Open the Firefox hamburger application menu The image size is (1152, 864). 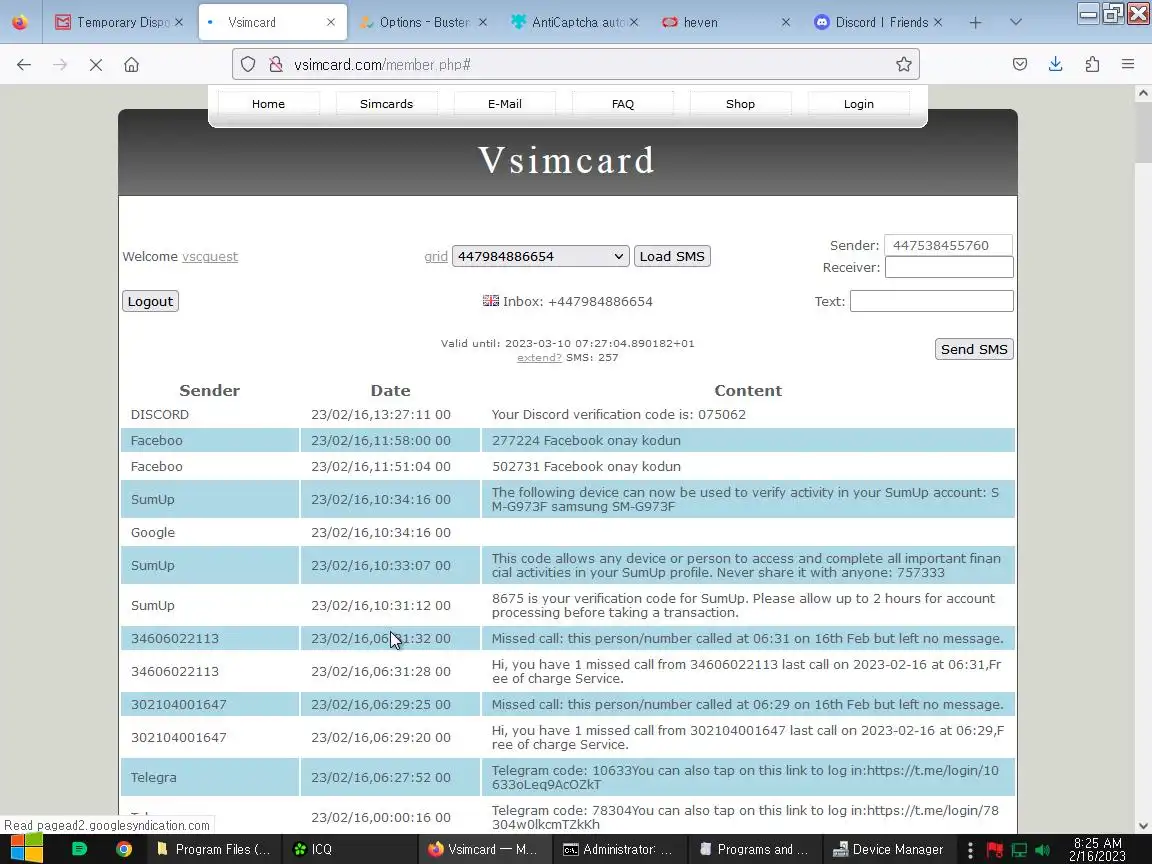pos(1128,65)
